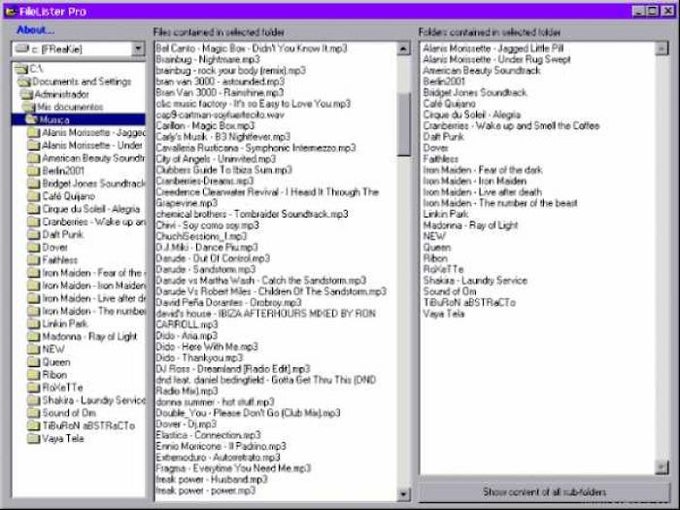Select file donna summer - hot stuff.mp3
This screenshot has height=510, width=680.
tap(215, 402)
